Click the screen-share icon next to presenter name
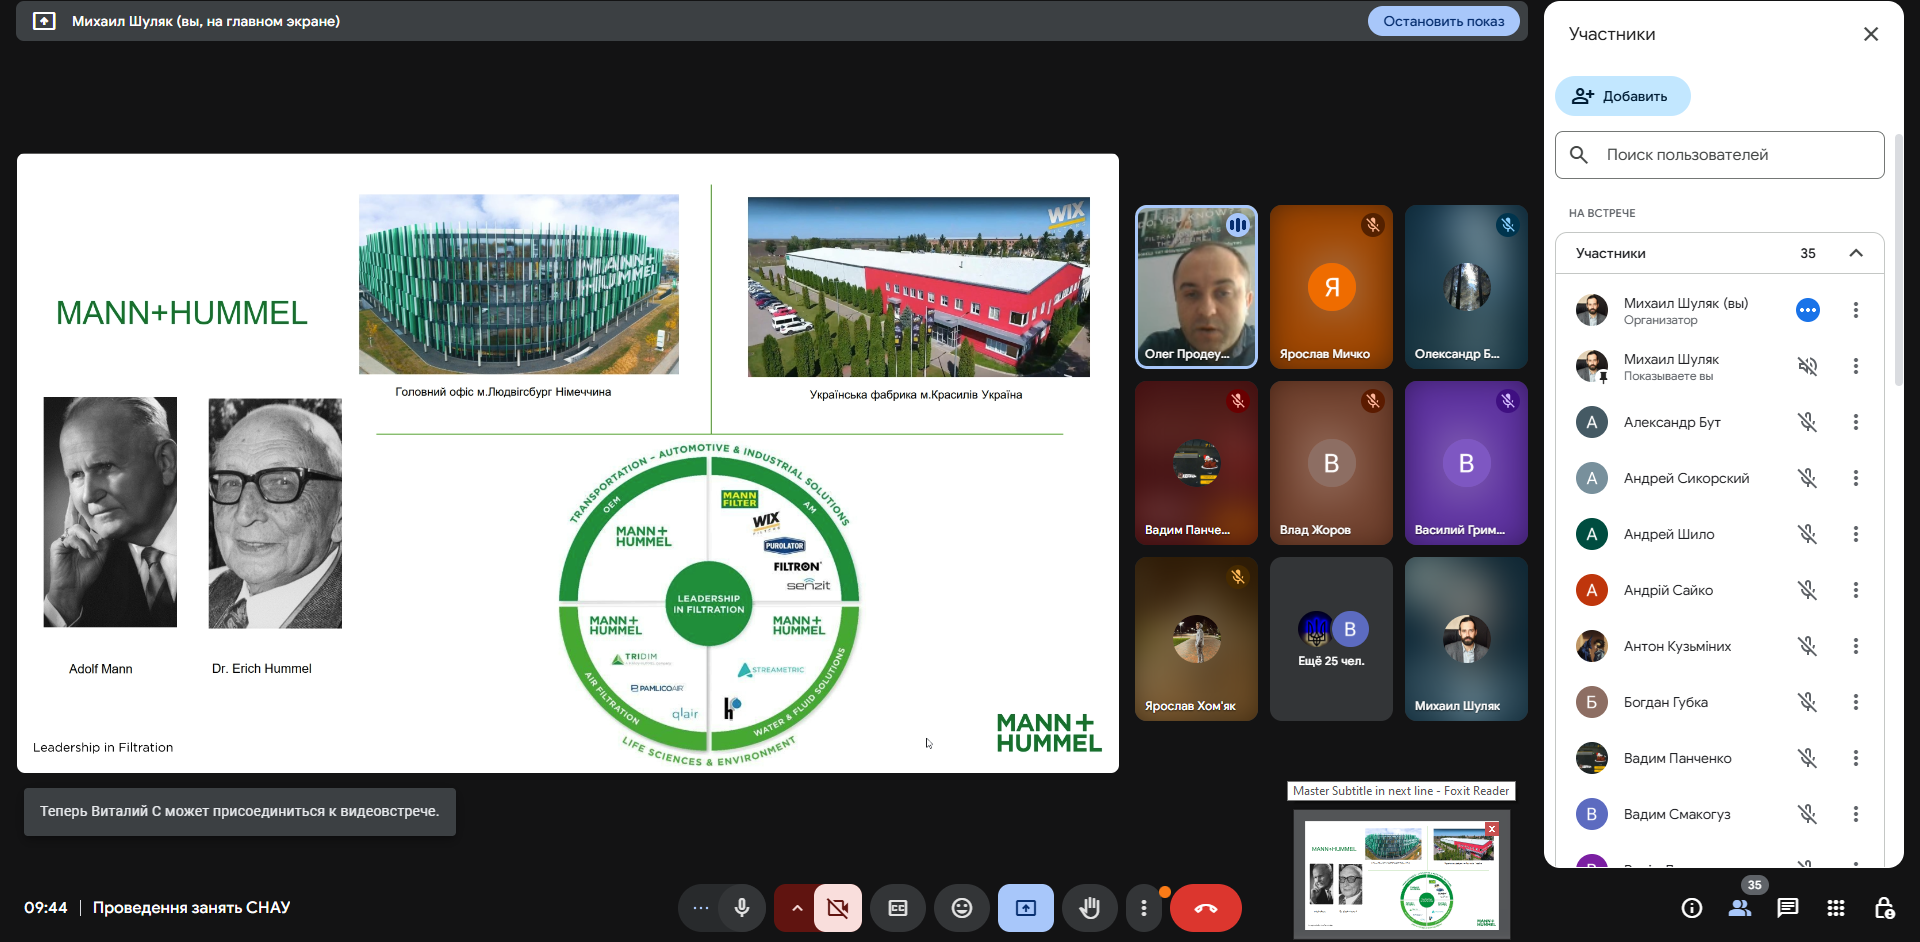Viewport: 1920px width, 942px height. (x=44, y=21)
